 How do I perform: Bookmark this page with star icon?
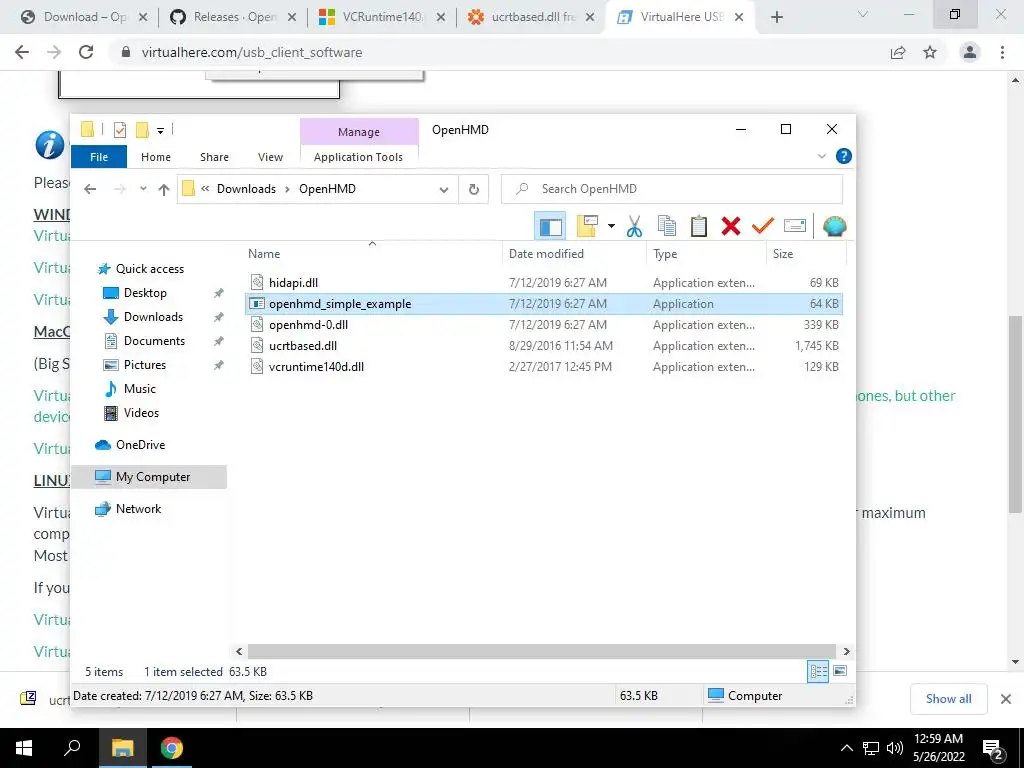930,52
